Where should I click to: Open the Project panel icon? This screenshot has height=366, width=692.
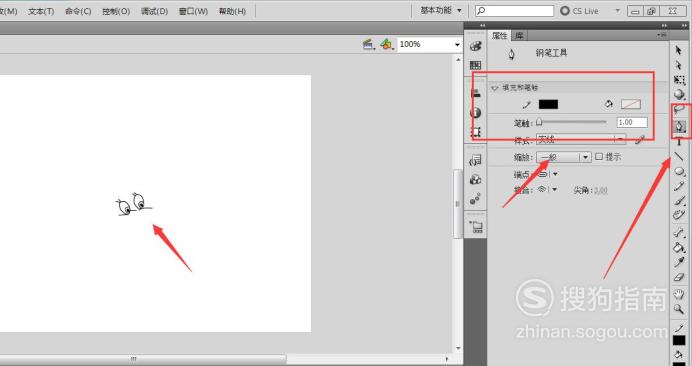pos(476,226)
